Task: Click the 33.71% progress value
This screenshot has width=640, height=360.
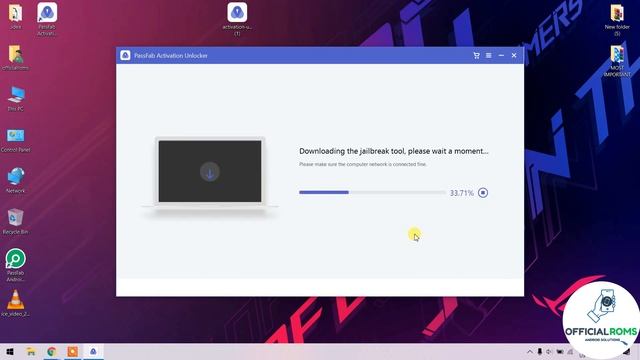Action: pos(462,193)
